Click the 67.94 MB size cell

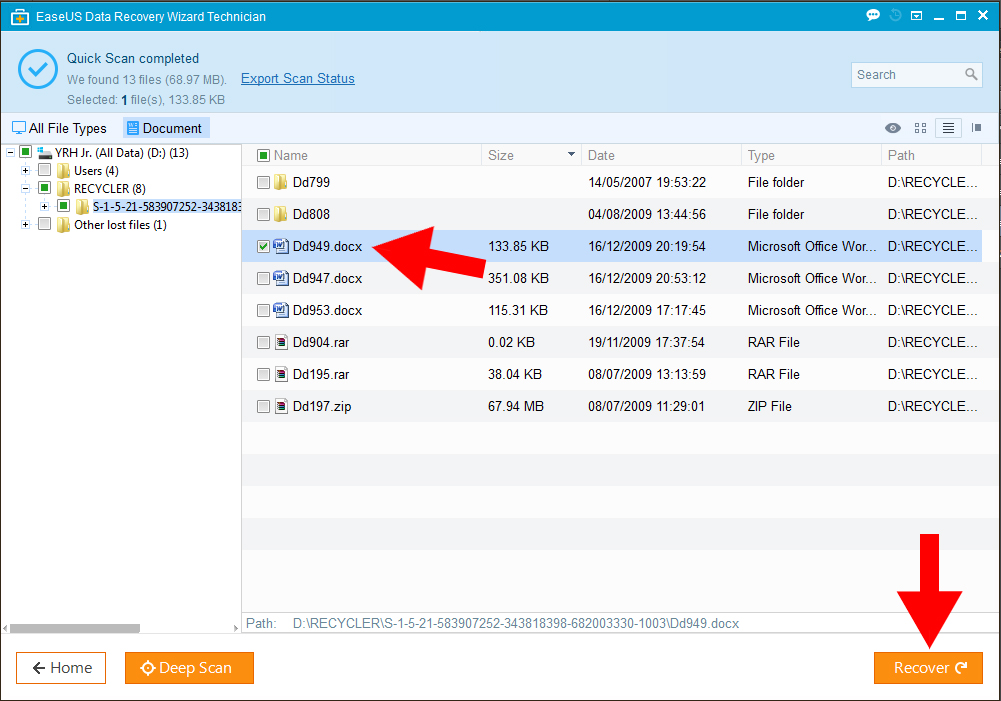coord(516,406)
